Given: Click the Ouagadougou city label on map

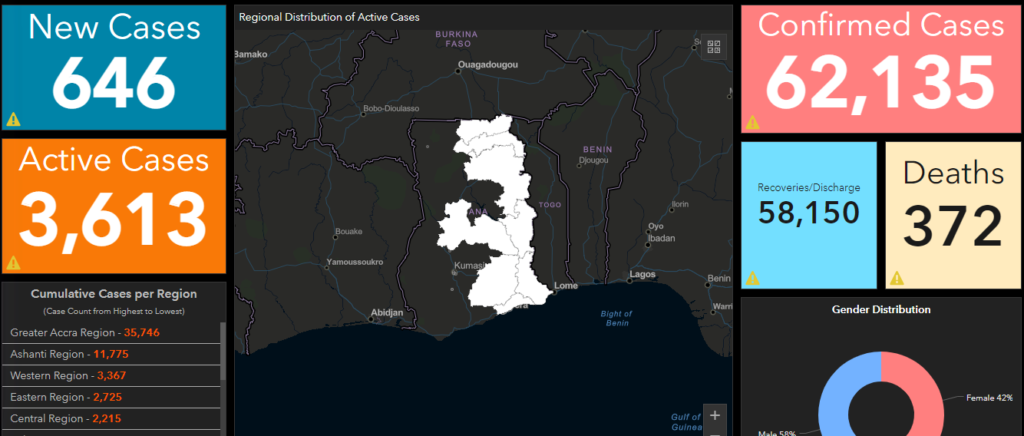Looking at the screenshot, I should [x=488, y=65].
